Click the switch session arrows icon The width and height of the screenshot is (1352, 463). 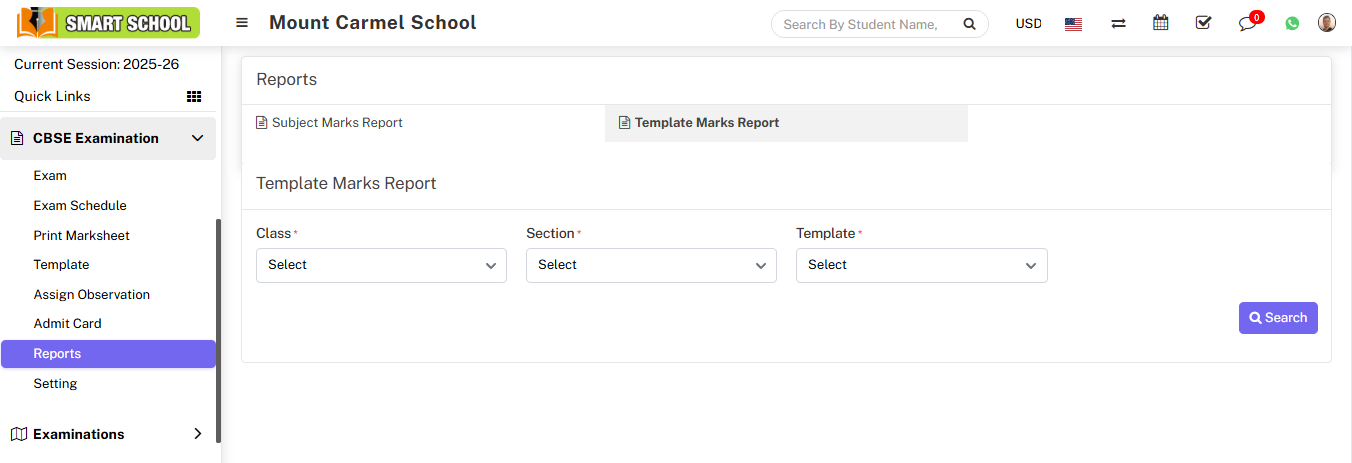click(x=1118, y=24)
